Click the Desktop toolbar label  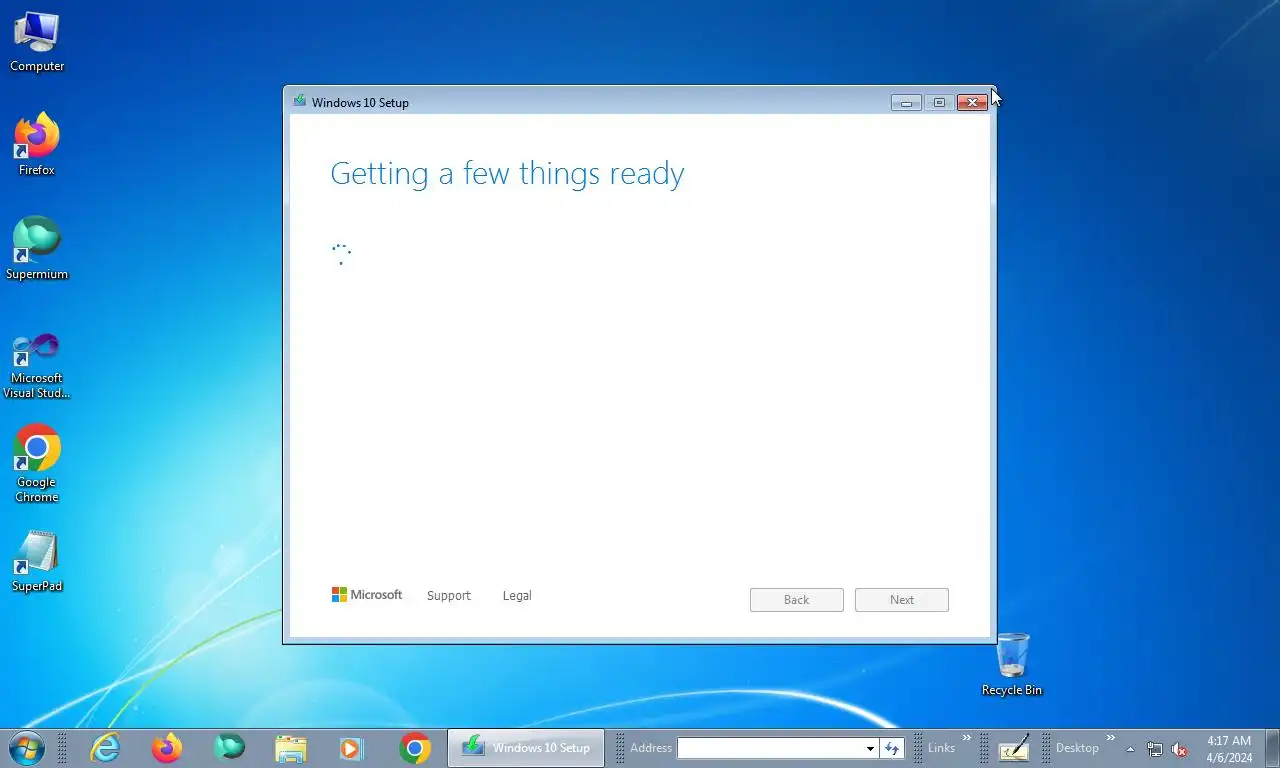[x=1077, y=748]
